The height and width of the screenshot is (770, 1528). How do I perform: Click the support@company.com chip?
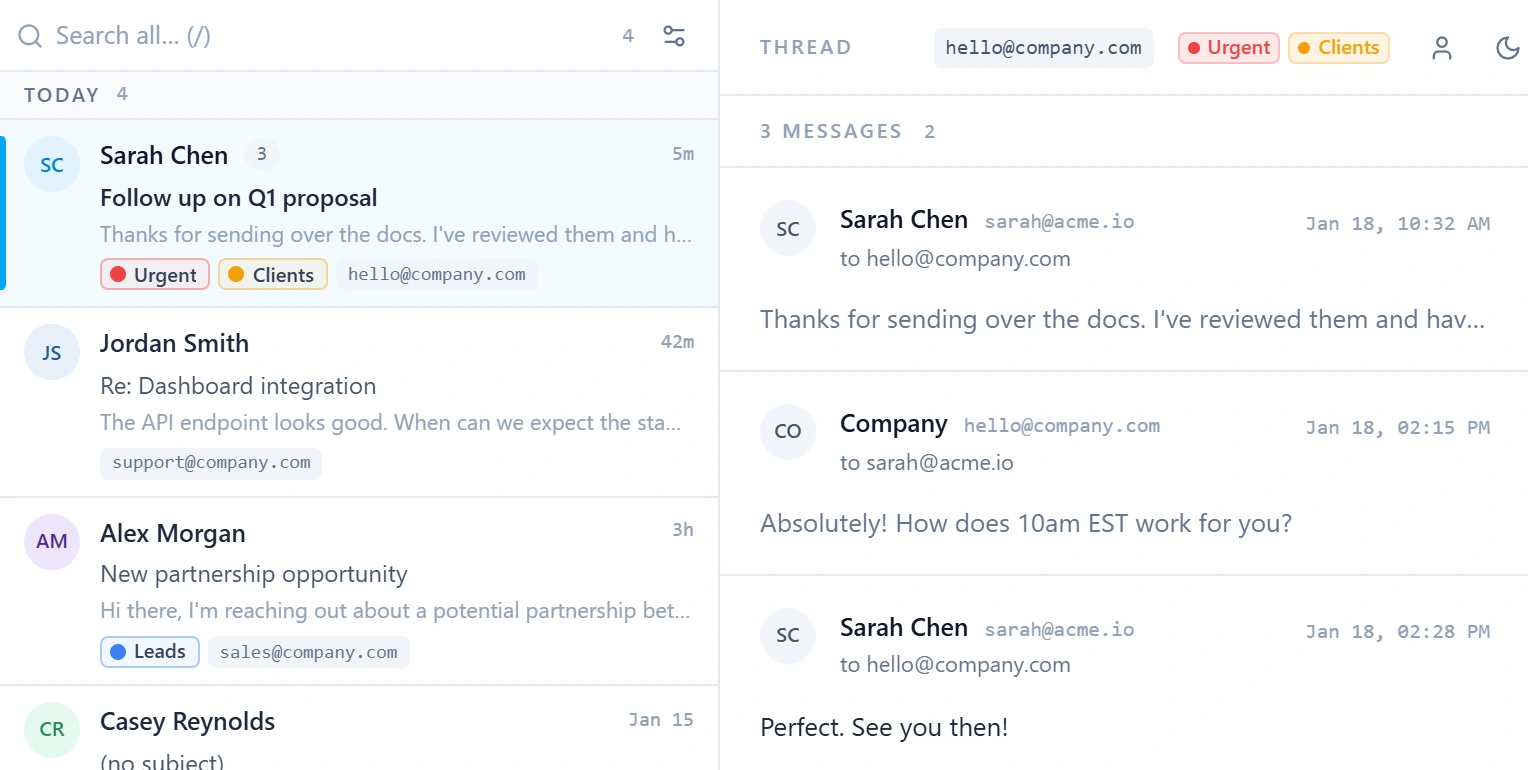tap(211, 463)
